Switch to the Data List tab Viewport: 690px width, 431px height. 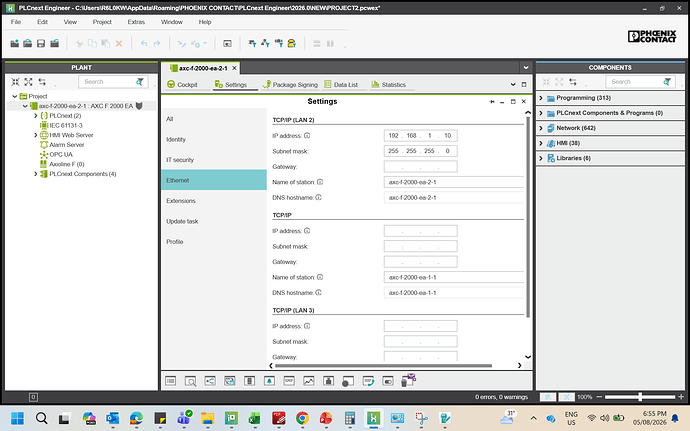tap(341, 85)
